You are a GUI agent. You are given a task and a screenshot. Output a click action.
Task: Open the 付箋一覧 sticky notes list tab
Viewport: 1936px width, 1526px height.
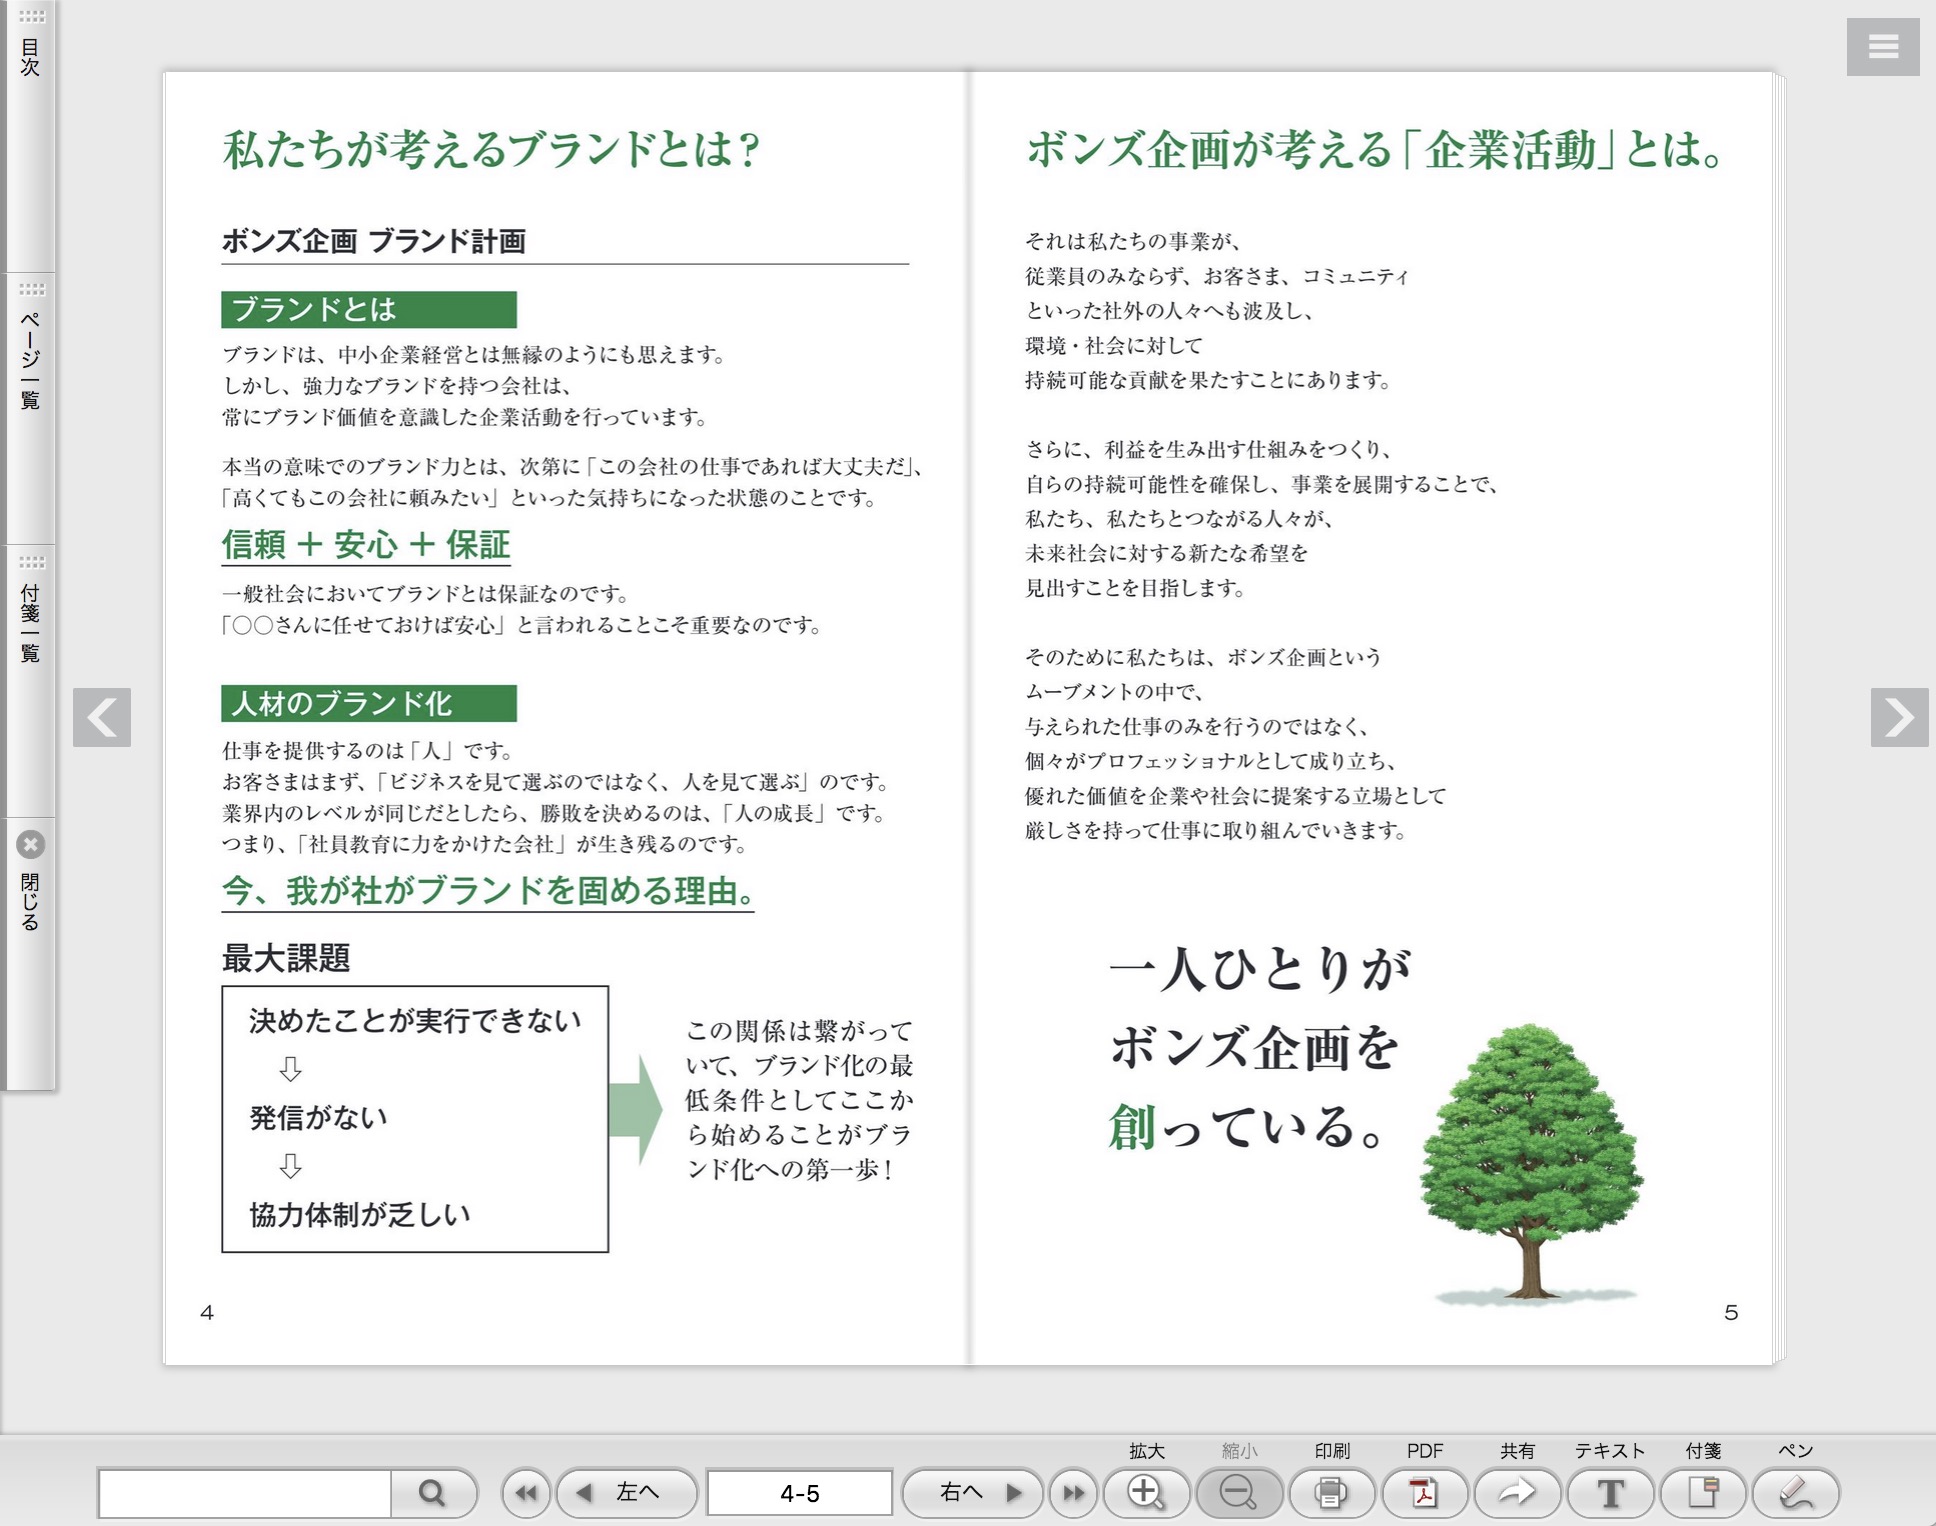coord(29,681)
